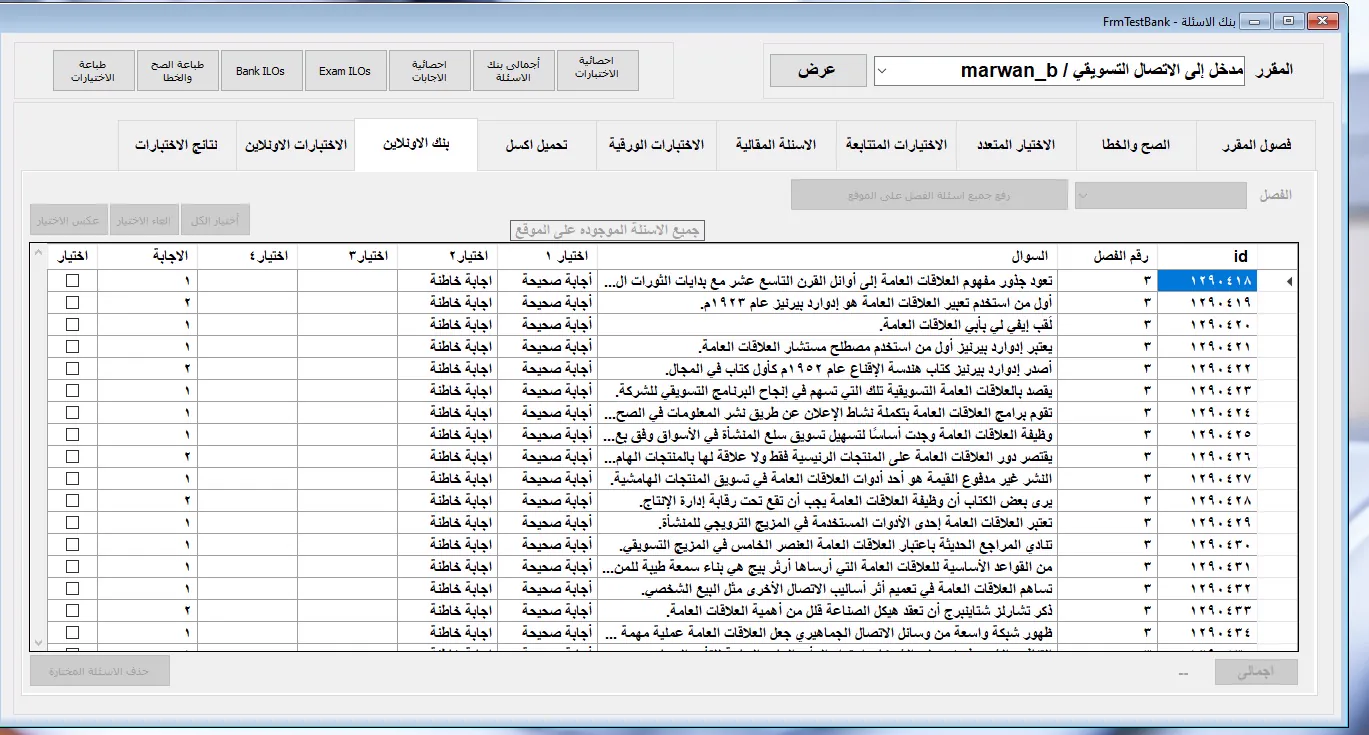1369x735 pixels.
Task: Select id cell ١٢٩٠٤٣٣
Action: [x=1207, y=611]
